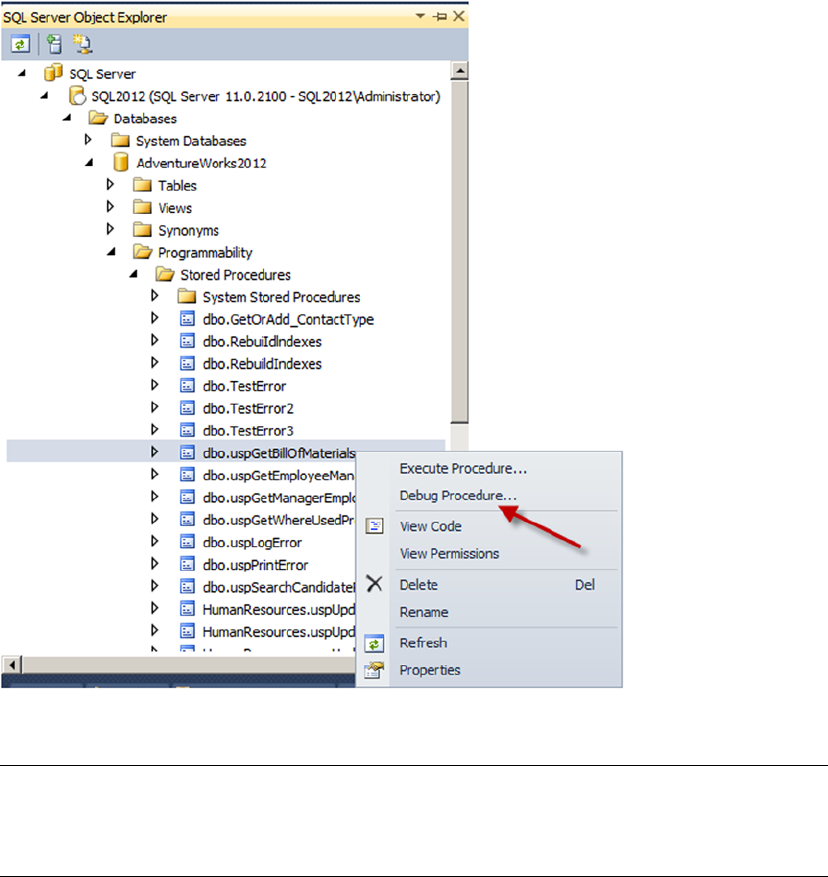Viewport: 828px width, 877px height.
Task: Click the dbo.uspPrintError procedure icon
Action: pos(187,564)
